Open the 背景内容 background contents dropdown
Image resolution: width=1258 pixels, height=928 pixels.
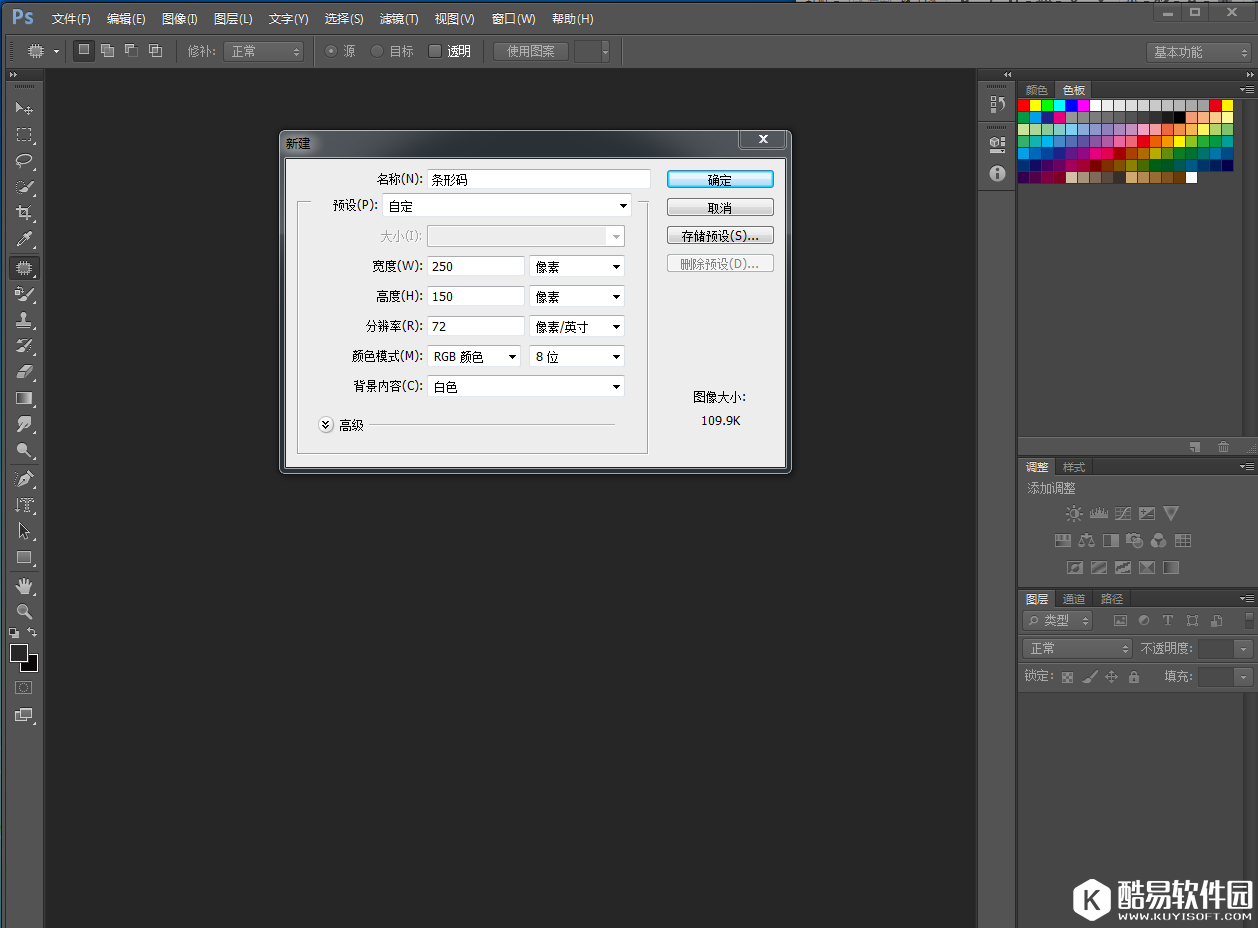tap(526, 386)
